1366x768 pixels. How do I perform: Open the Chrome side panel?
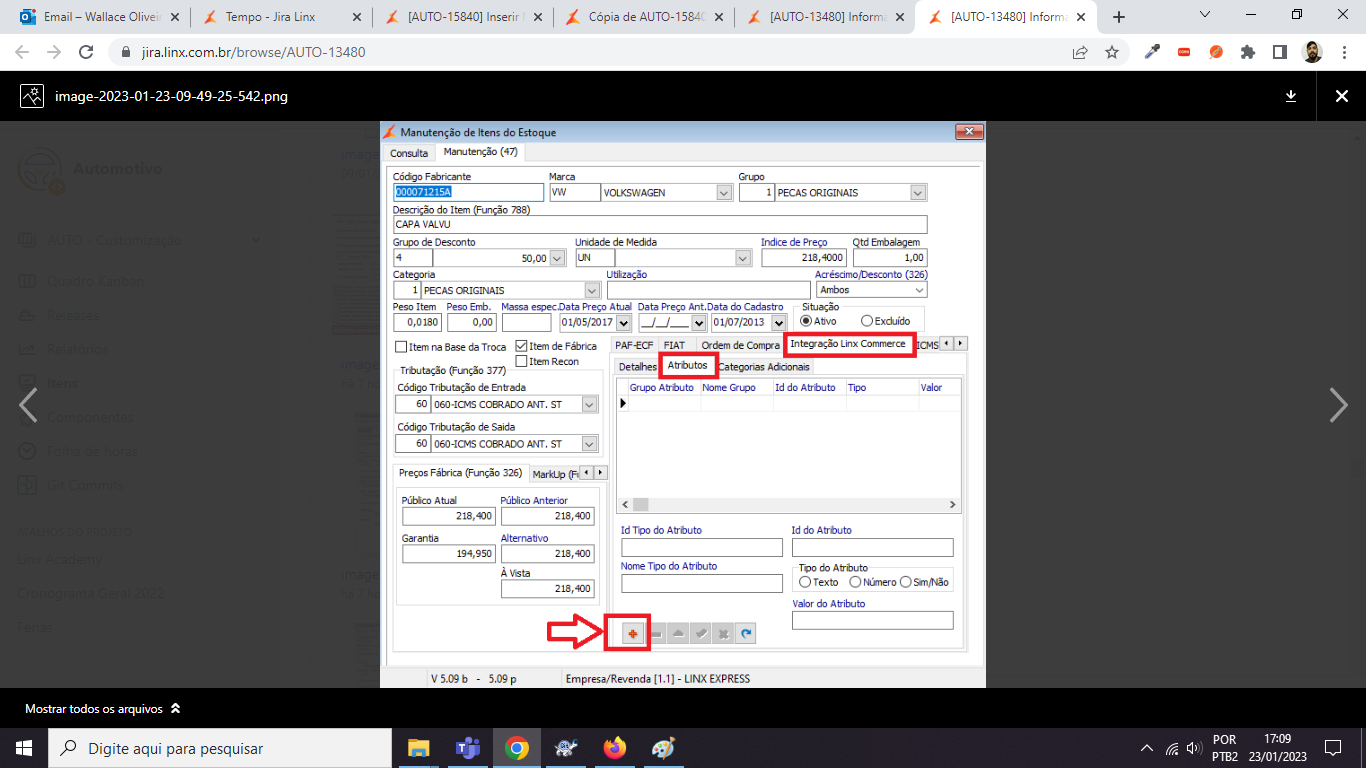point(1279,52)
